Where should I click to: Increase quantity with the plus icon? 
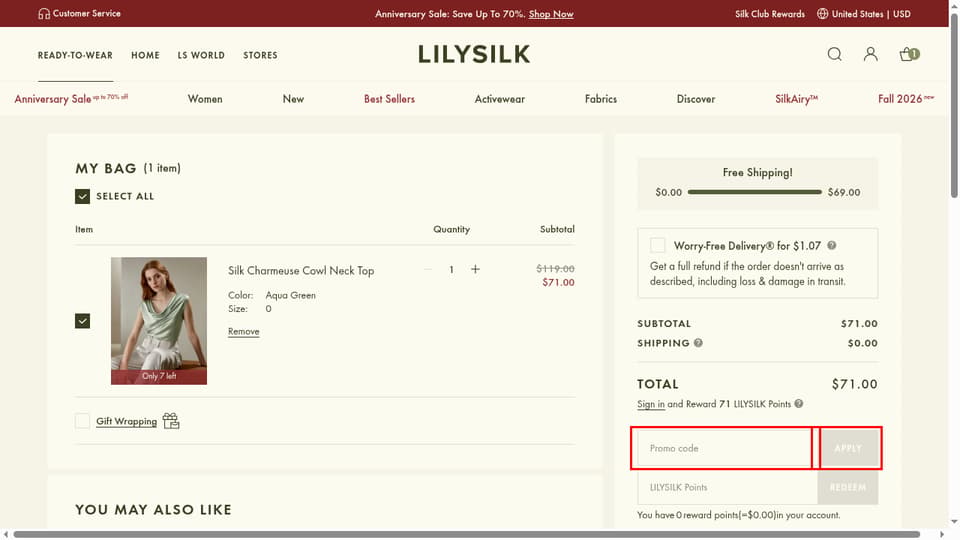point(475,269)
